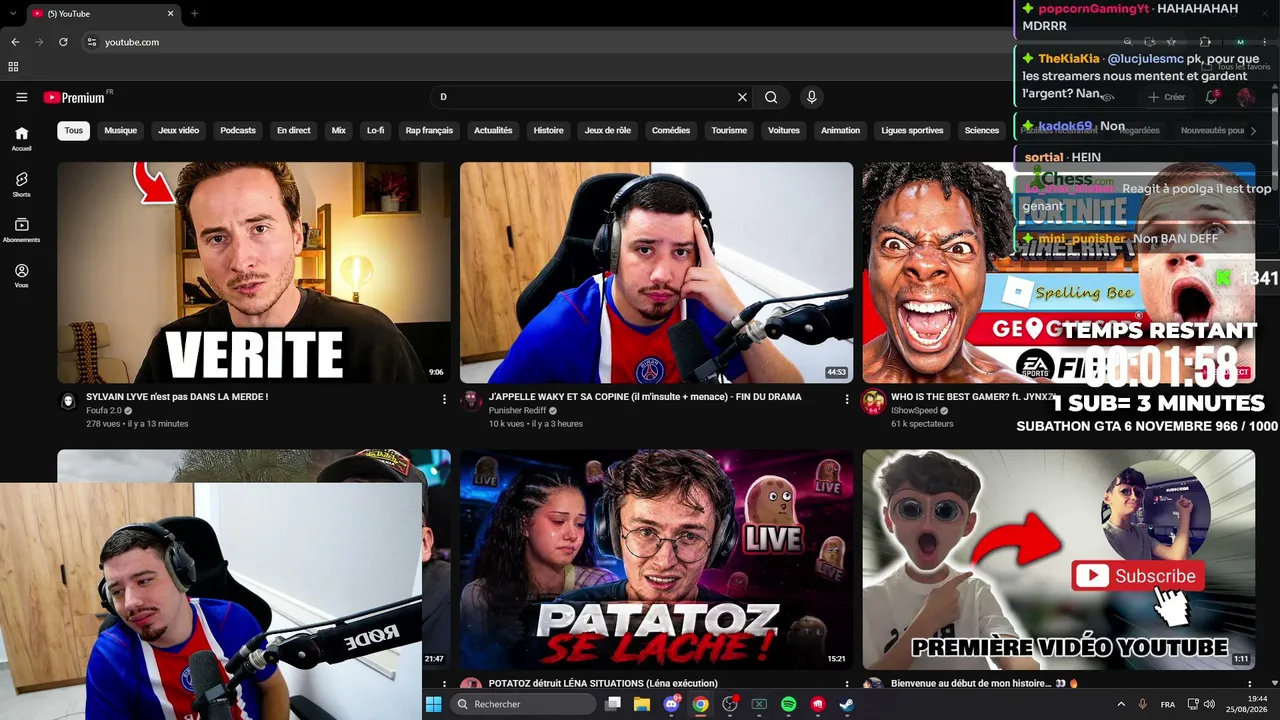Select the Sciences filter chip
1280x720 pixels.
click(982, 130)
